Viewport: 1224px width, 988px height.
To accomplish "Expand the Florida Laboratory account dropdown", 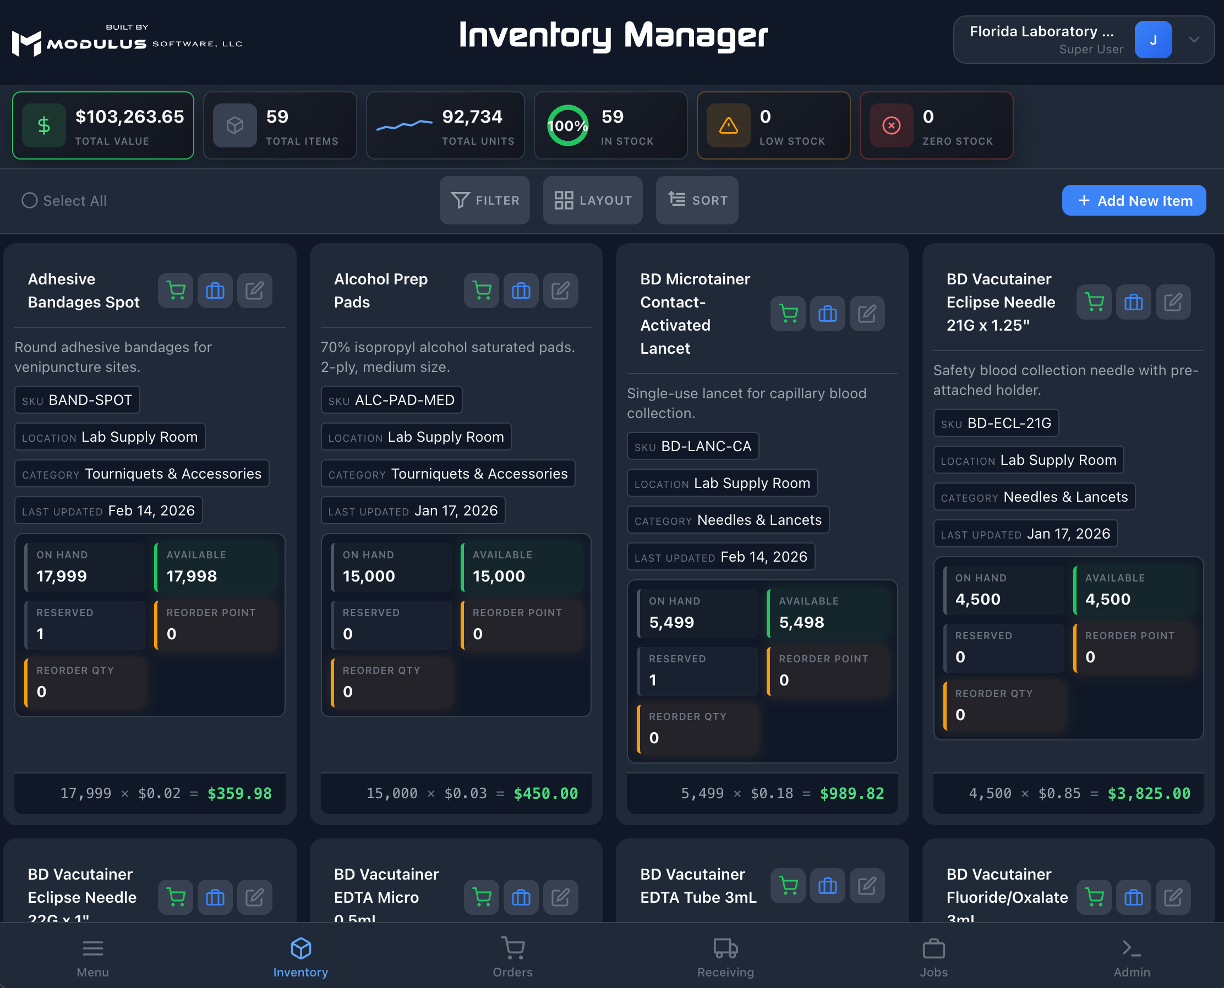I will tap(1194, 40).
